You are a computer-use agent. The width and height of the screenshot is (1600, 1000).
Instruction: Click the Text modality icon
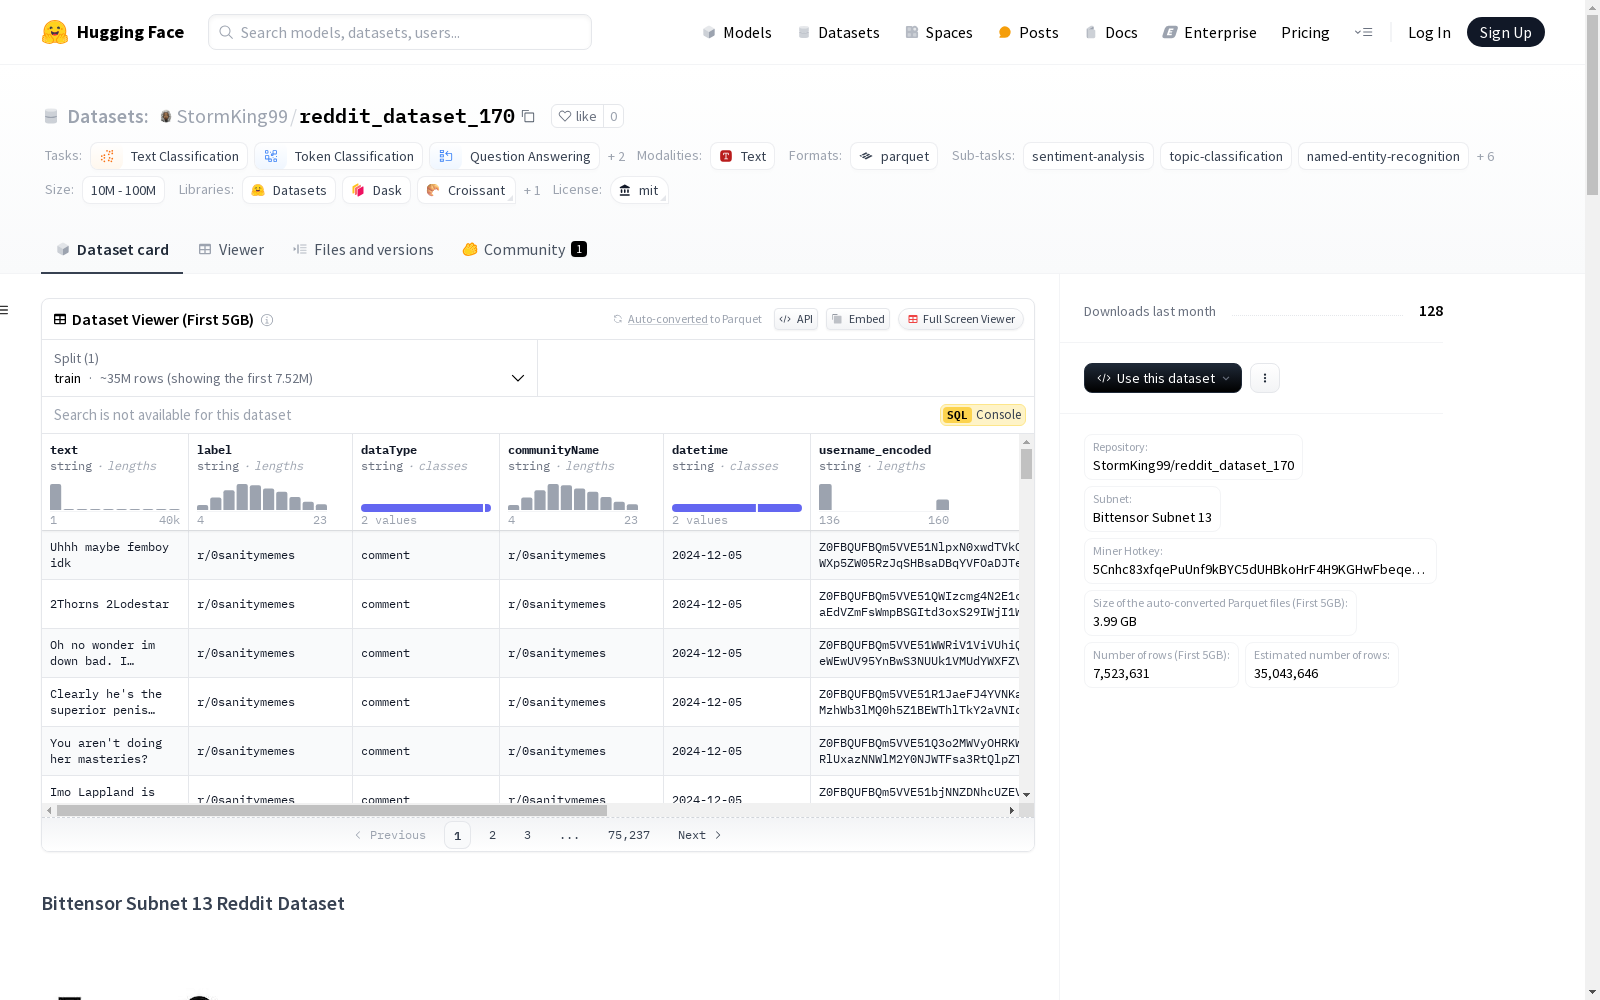click(726, 157)
